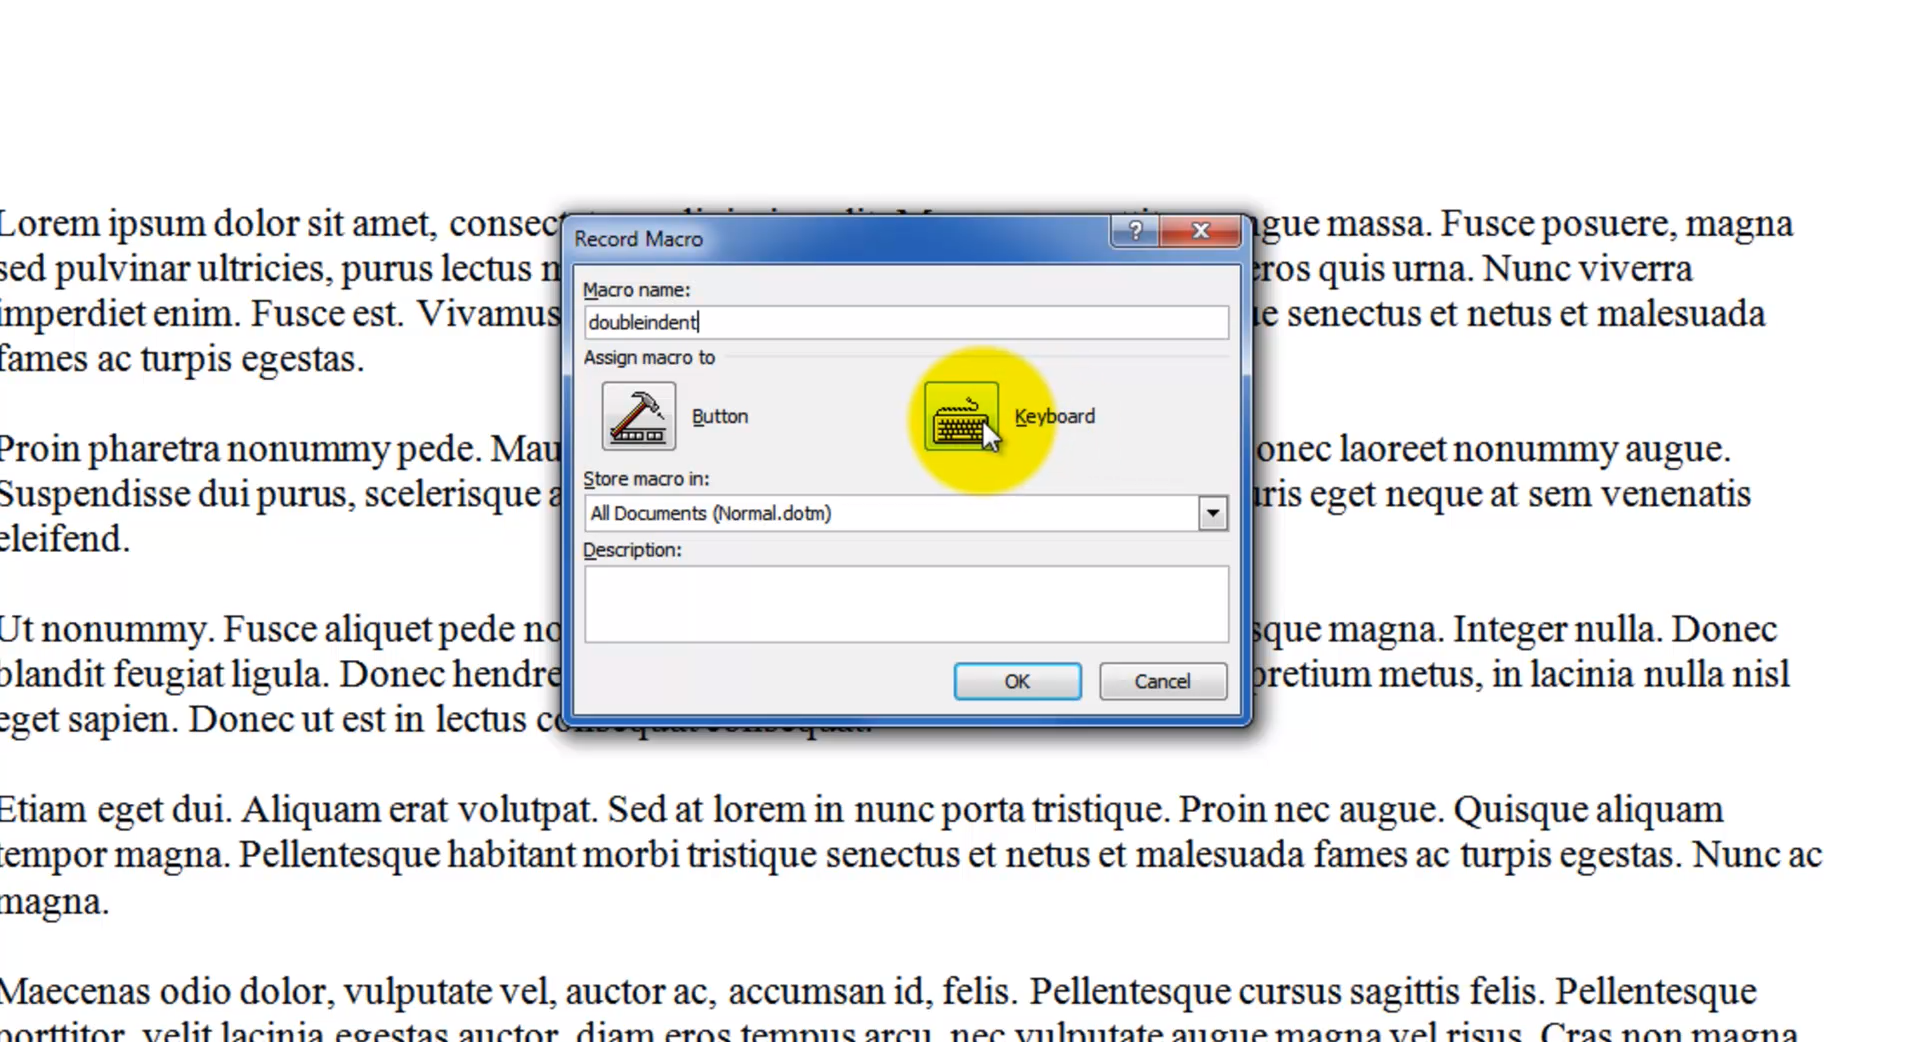Viewport: 1920px width, 1042px height.
Task: Assign macro to Button hammer icon
Action: pos(638,416)
